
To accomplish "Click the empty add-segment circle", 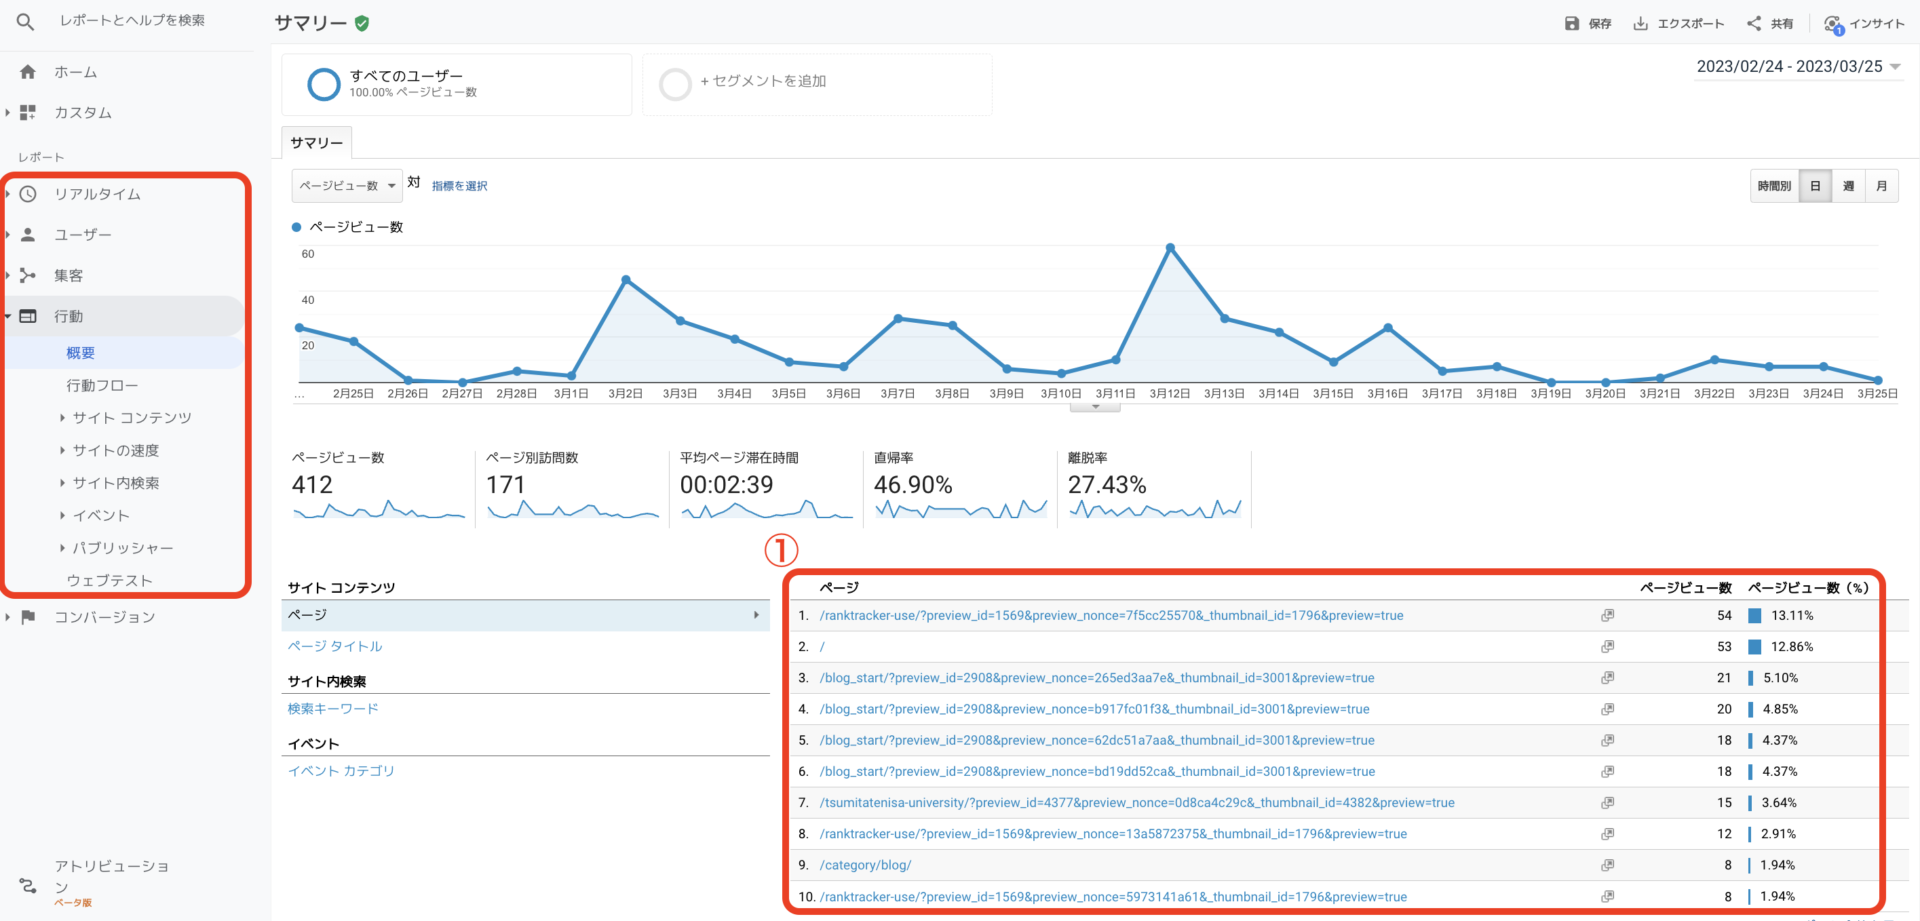I will click(676, 84).
